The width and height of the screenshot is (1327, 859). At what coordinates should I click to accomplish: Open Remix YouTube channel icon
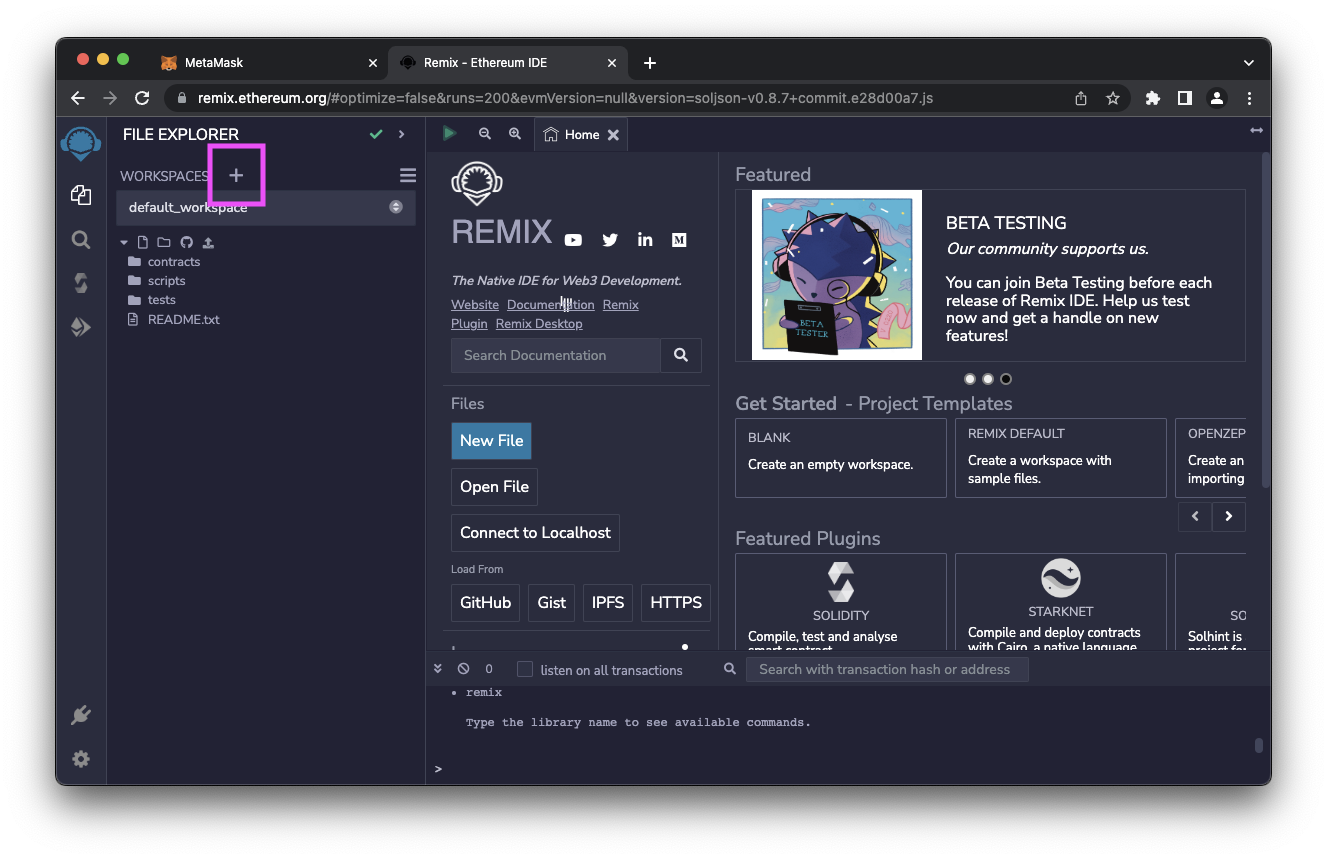click(x=573, y=240)
